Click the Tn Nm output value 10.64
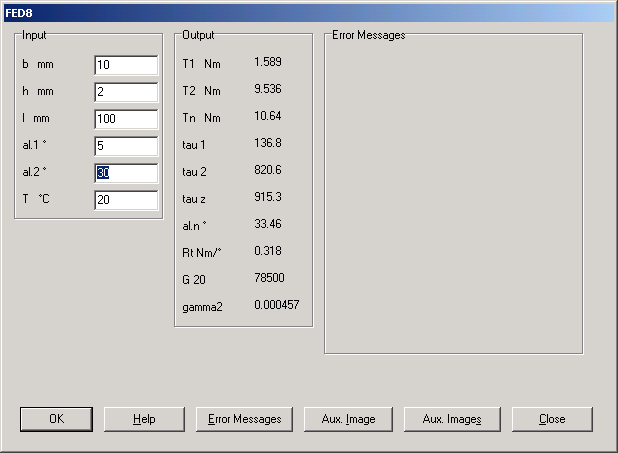 (x=268, y=116)
